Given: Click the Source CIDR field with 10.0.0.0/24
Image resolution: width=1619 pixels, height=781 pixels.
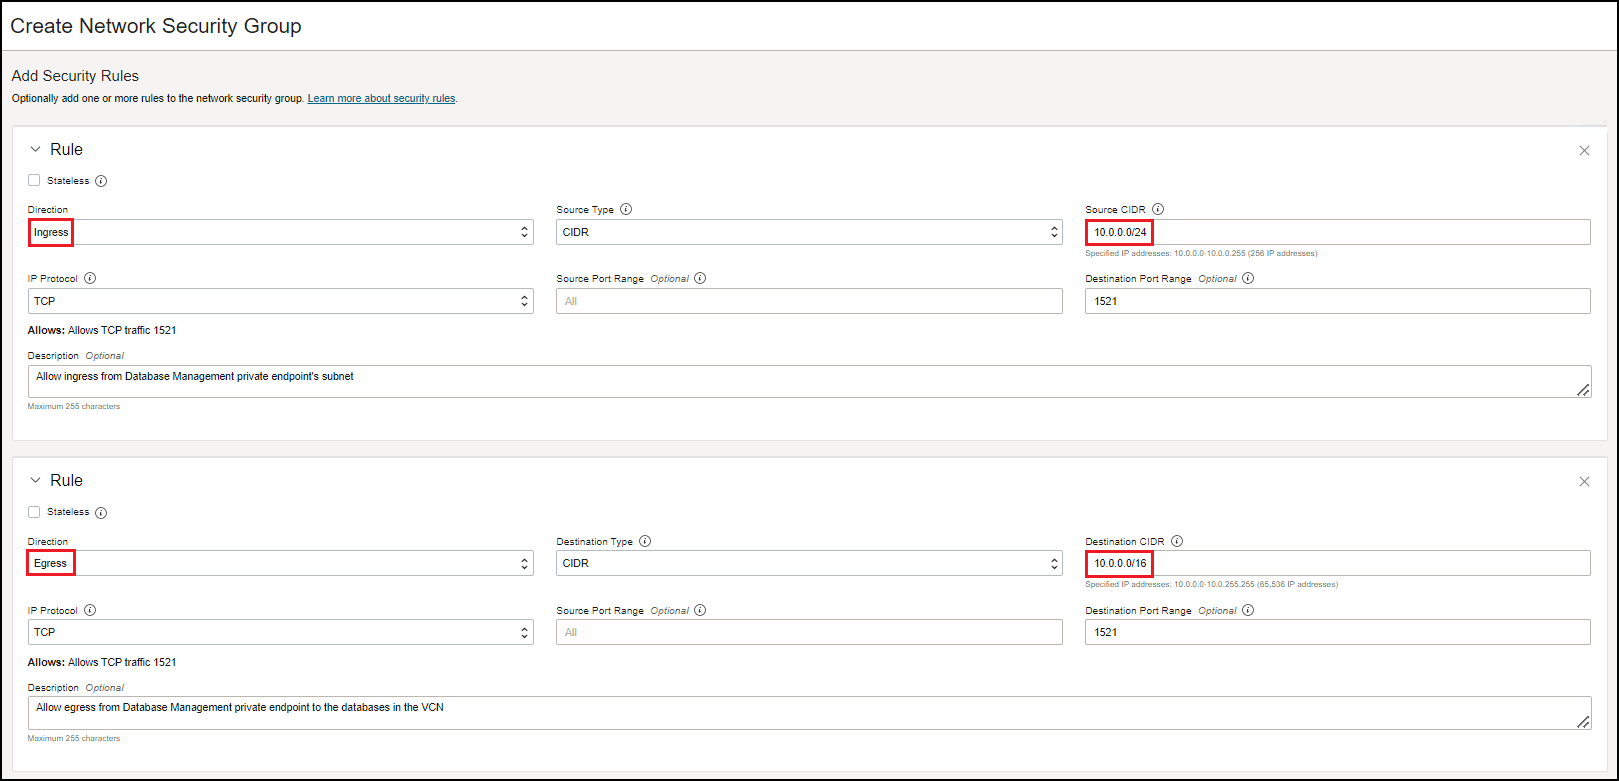Looking at the screenshot, I should point(1336,232).
